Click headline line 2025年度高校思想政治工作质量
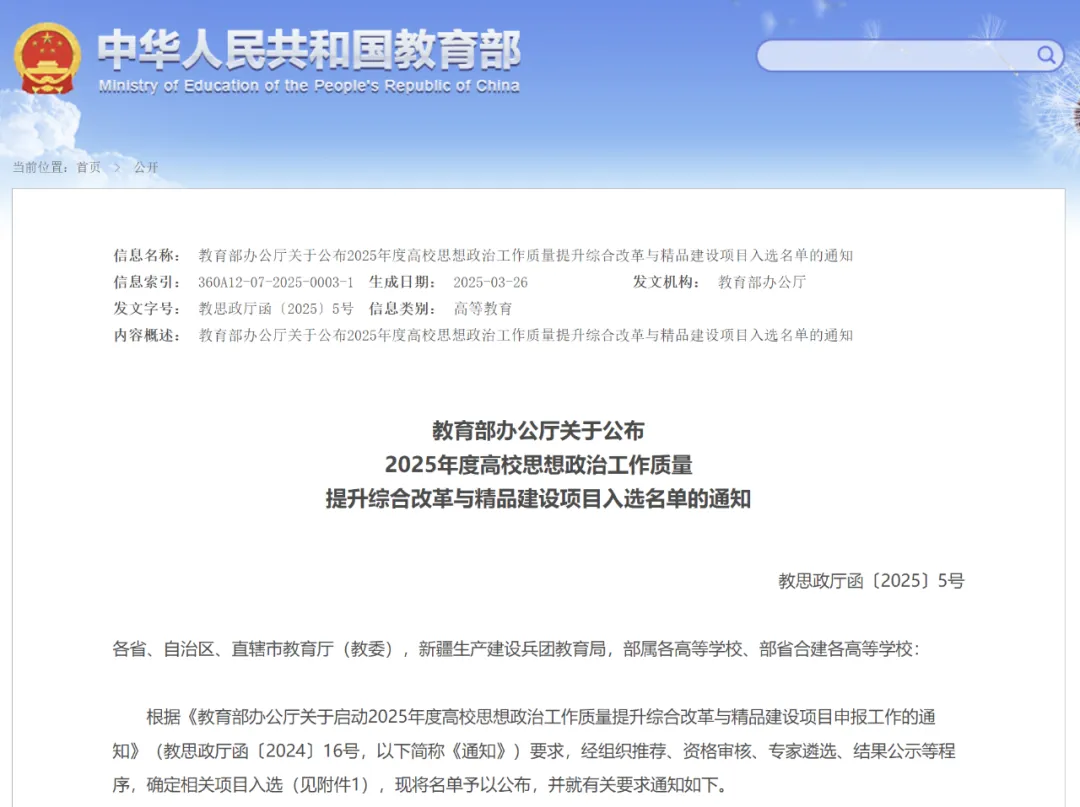 pos(538,465)
